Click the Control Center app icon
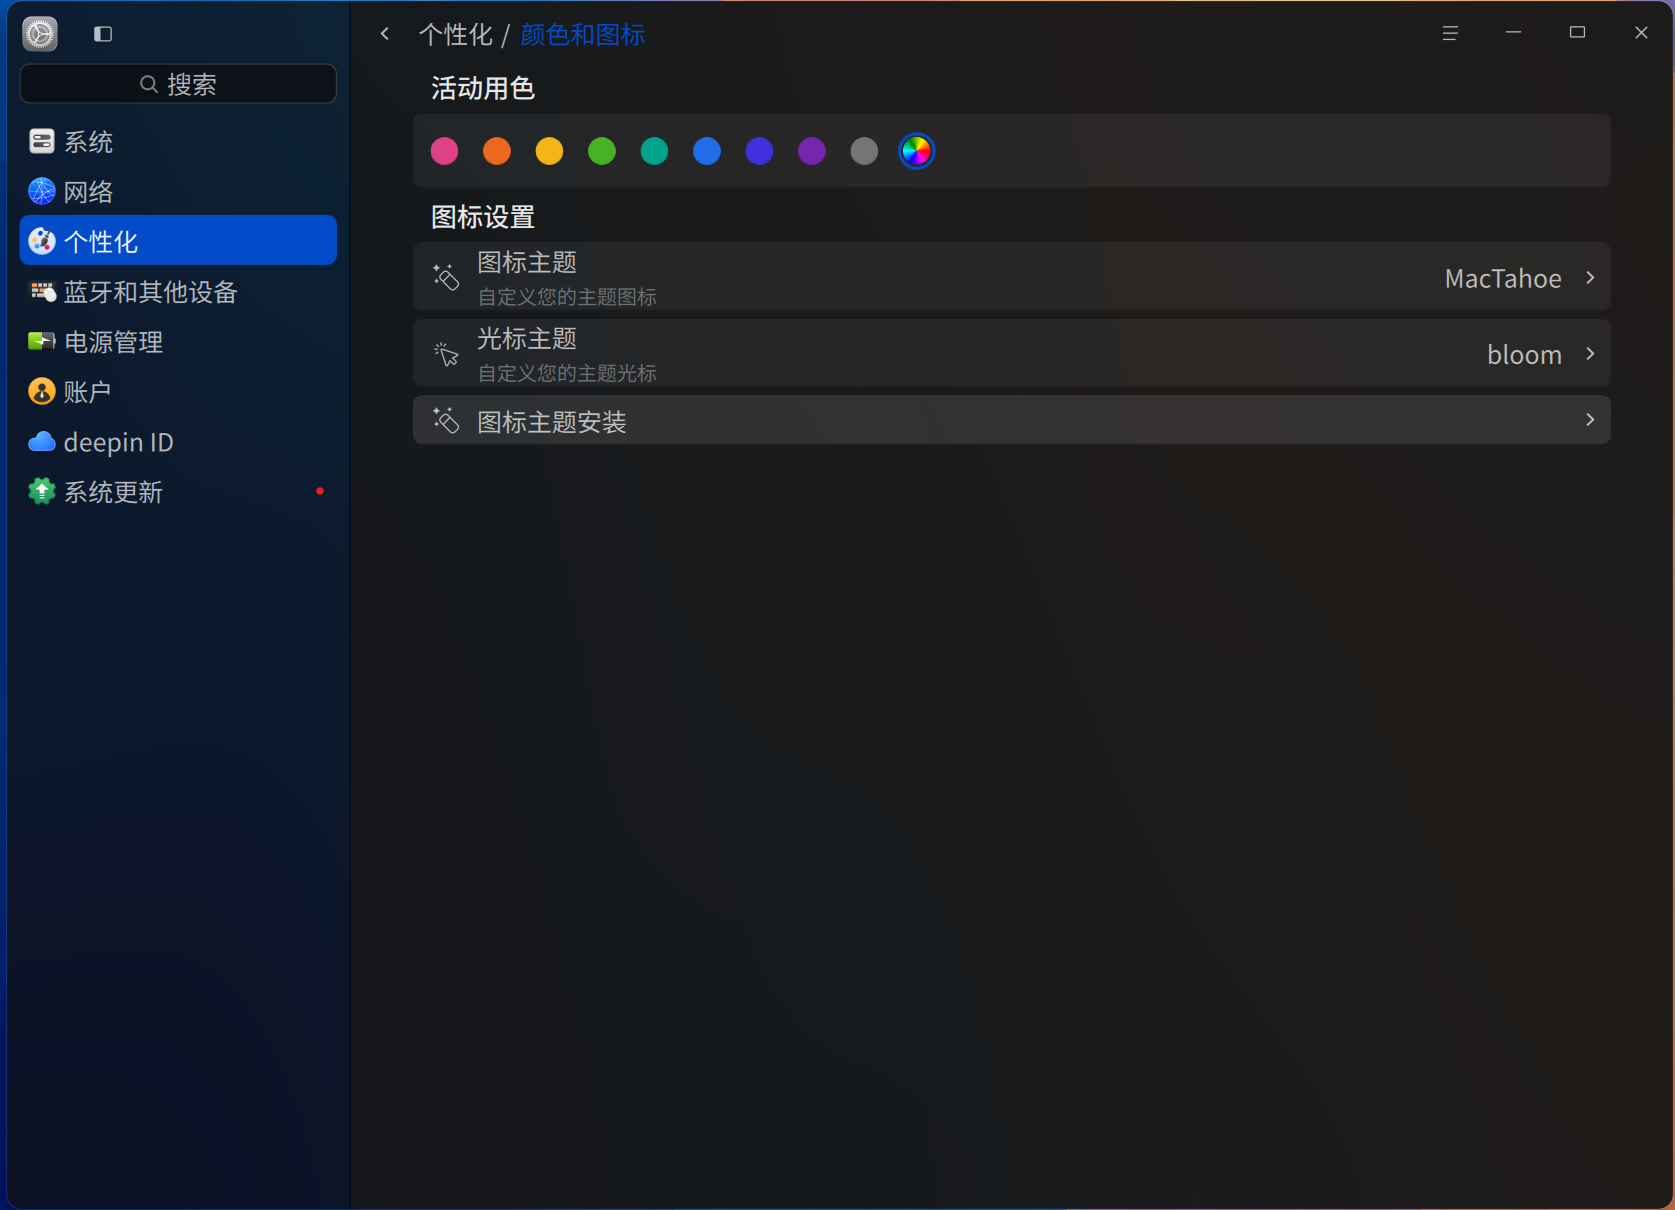1675x1210 pixels. click(x=40, y=34)
